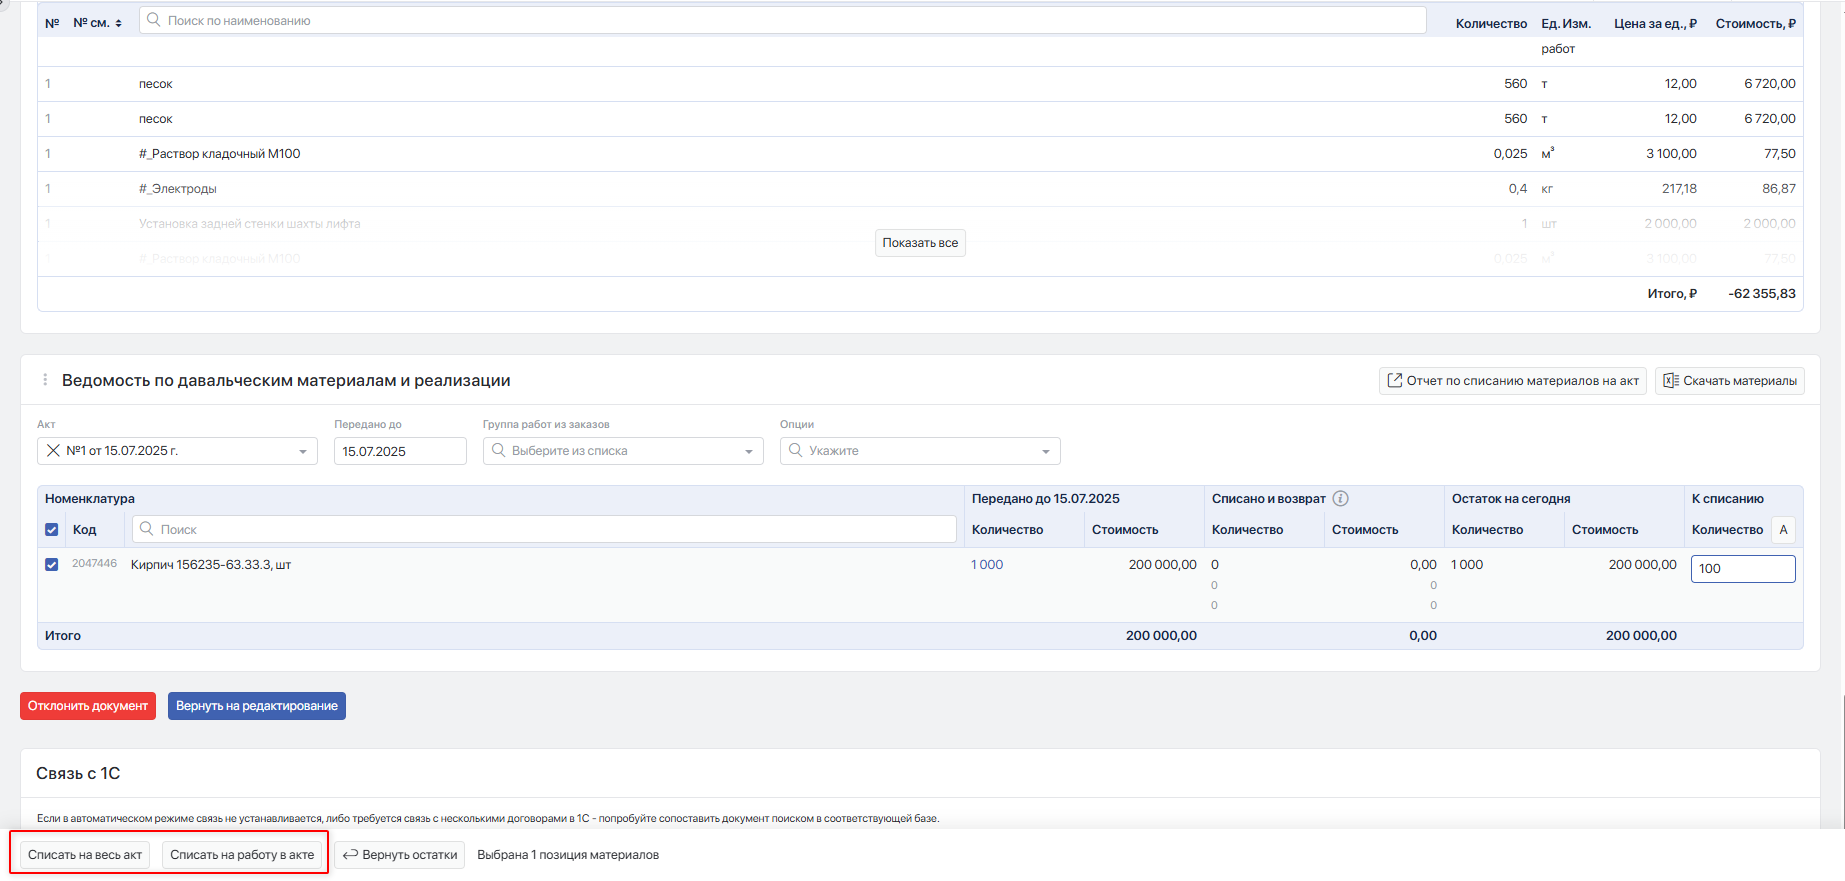This screenshot has height=881, width=1845.
Task: Click the info icon next to Списано и возврат
Action: point(1341,498)
